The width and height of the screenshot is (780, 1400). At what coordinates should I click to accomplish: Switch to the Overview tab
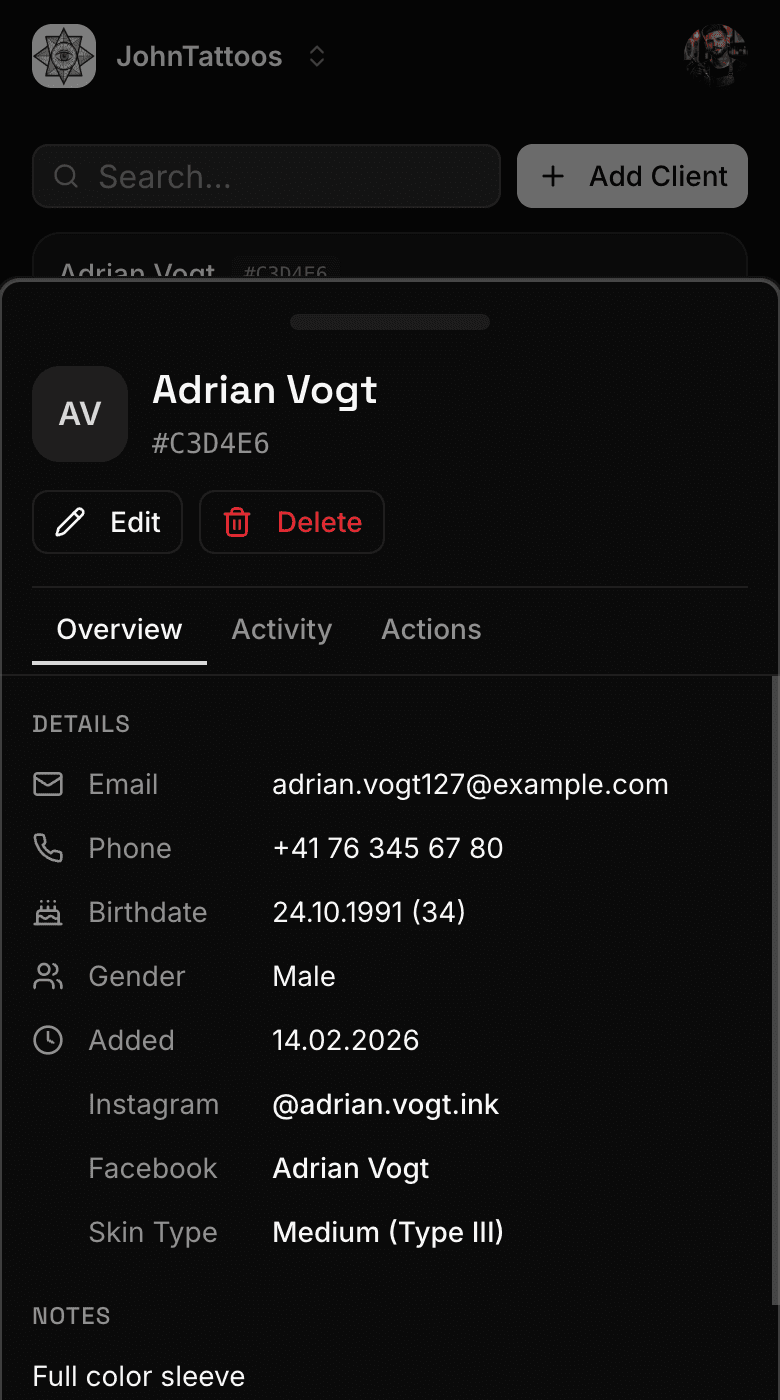119,629
